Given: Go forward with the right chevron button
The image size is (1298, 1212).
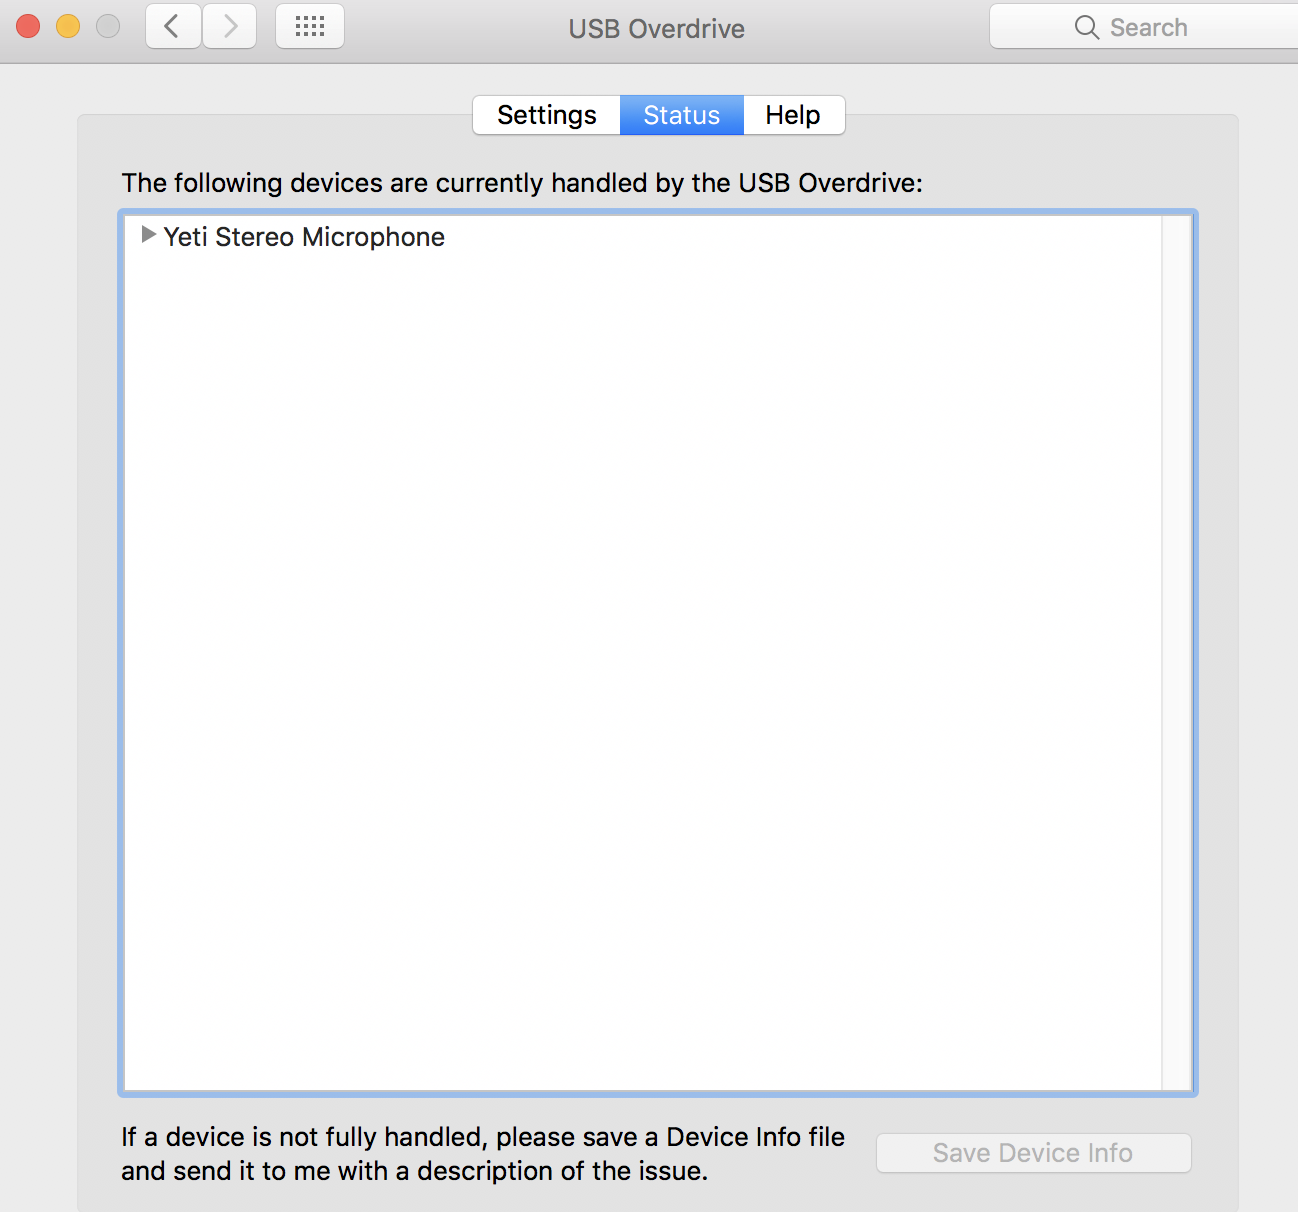Looking at the screenshot, I should 230,26.
